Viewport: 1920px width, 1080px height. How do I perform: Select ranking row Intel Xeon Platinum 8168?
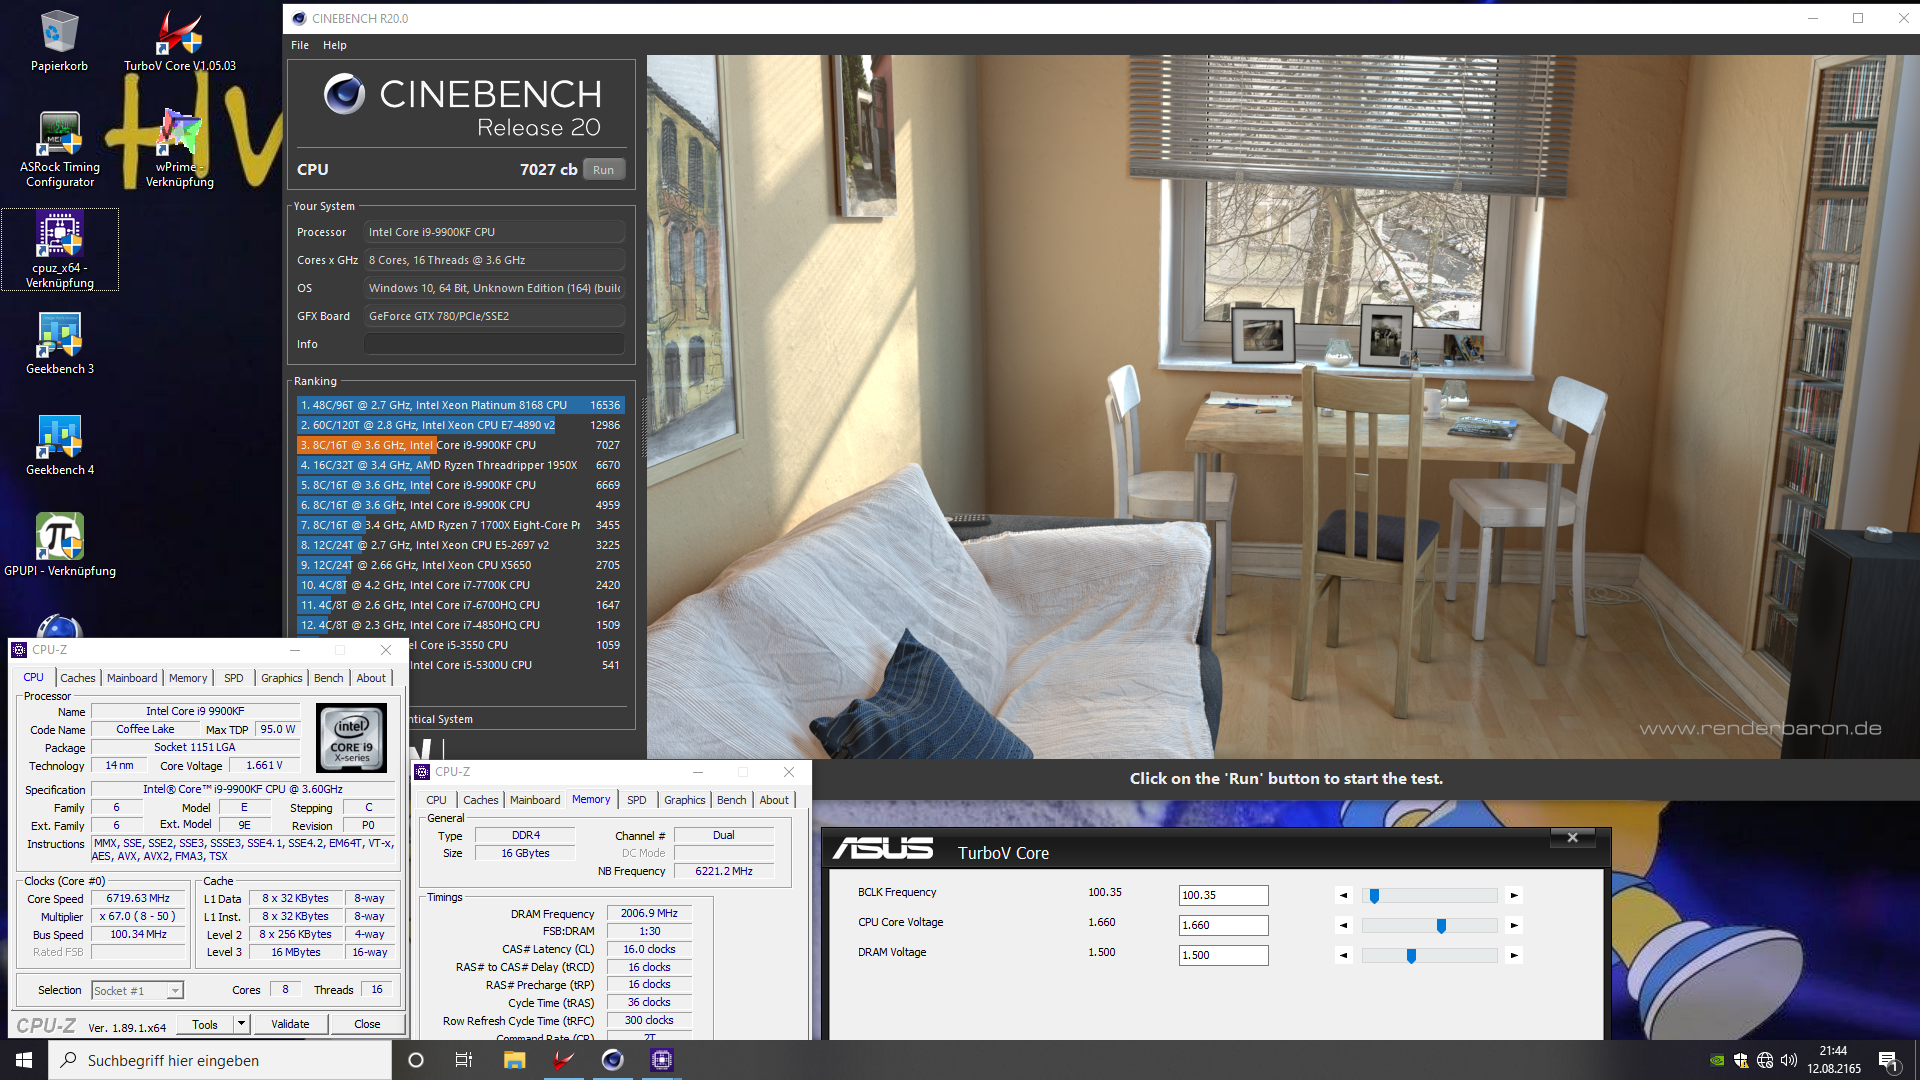pyautogui.click(x=461, y=405)
